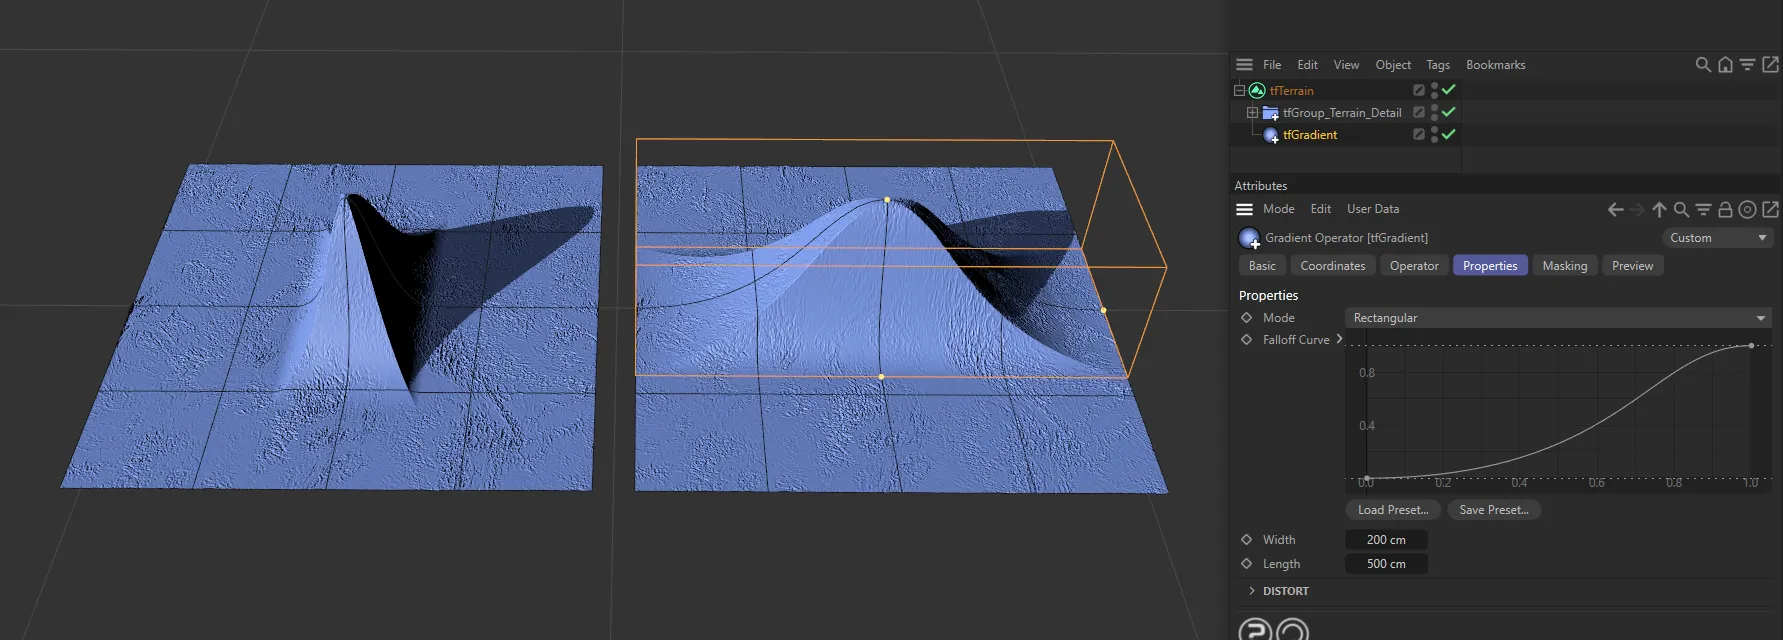Click the layer icon beside tfGroup_Terrain_Detail
This screenshot has width=1783, height=640.
click(1418, 112)
